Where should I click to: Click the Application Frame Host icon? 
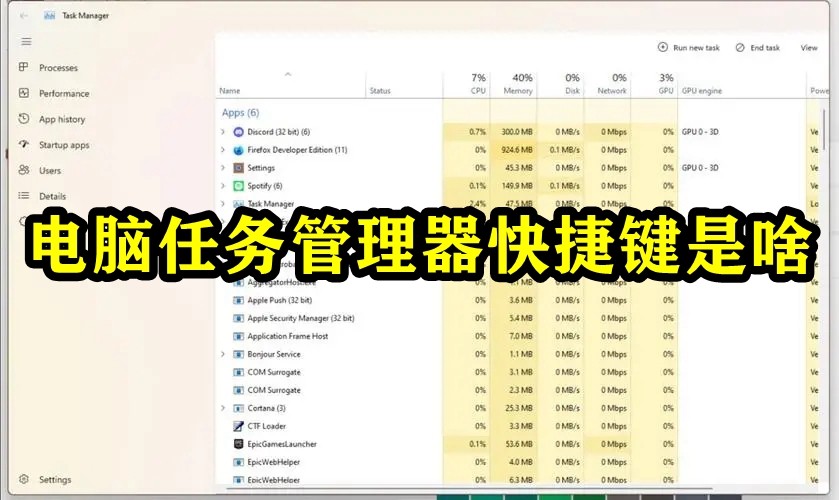(239, 336)
